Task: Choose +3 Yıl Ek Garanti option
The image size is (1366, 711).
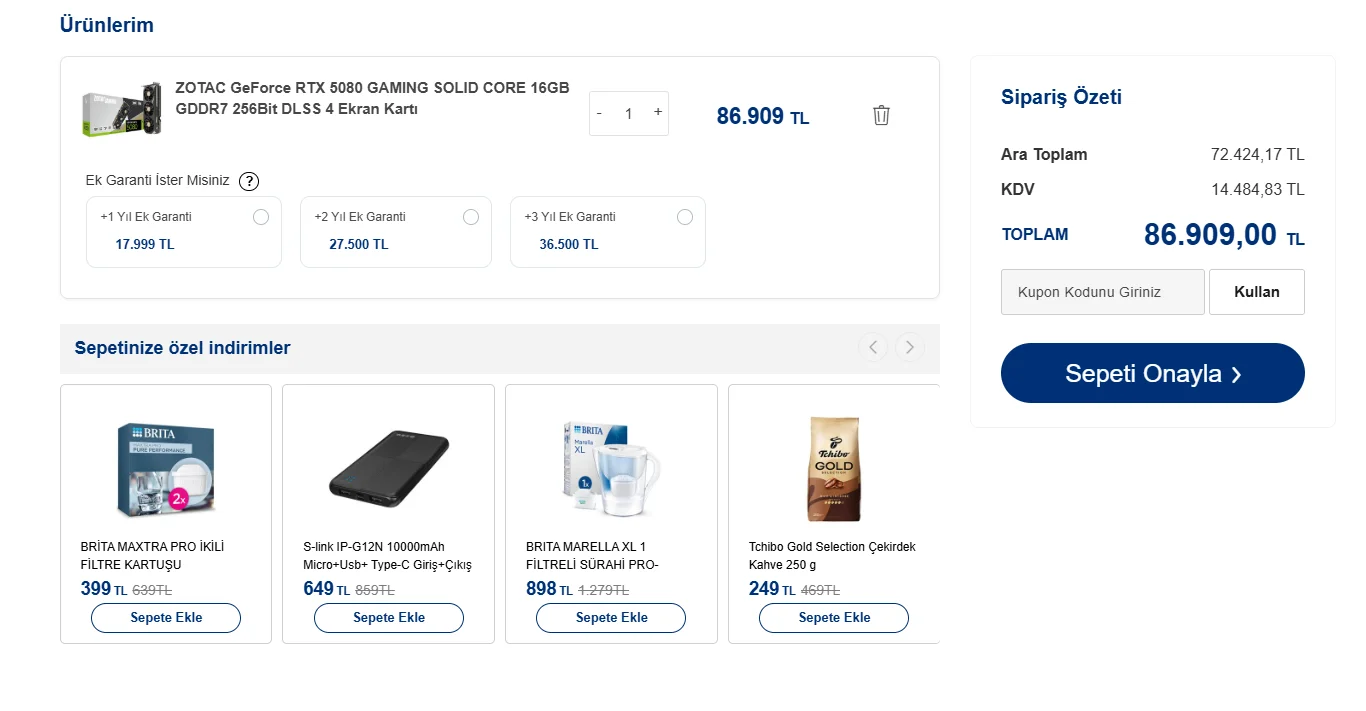Action: click(685, 217)
